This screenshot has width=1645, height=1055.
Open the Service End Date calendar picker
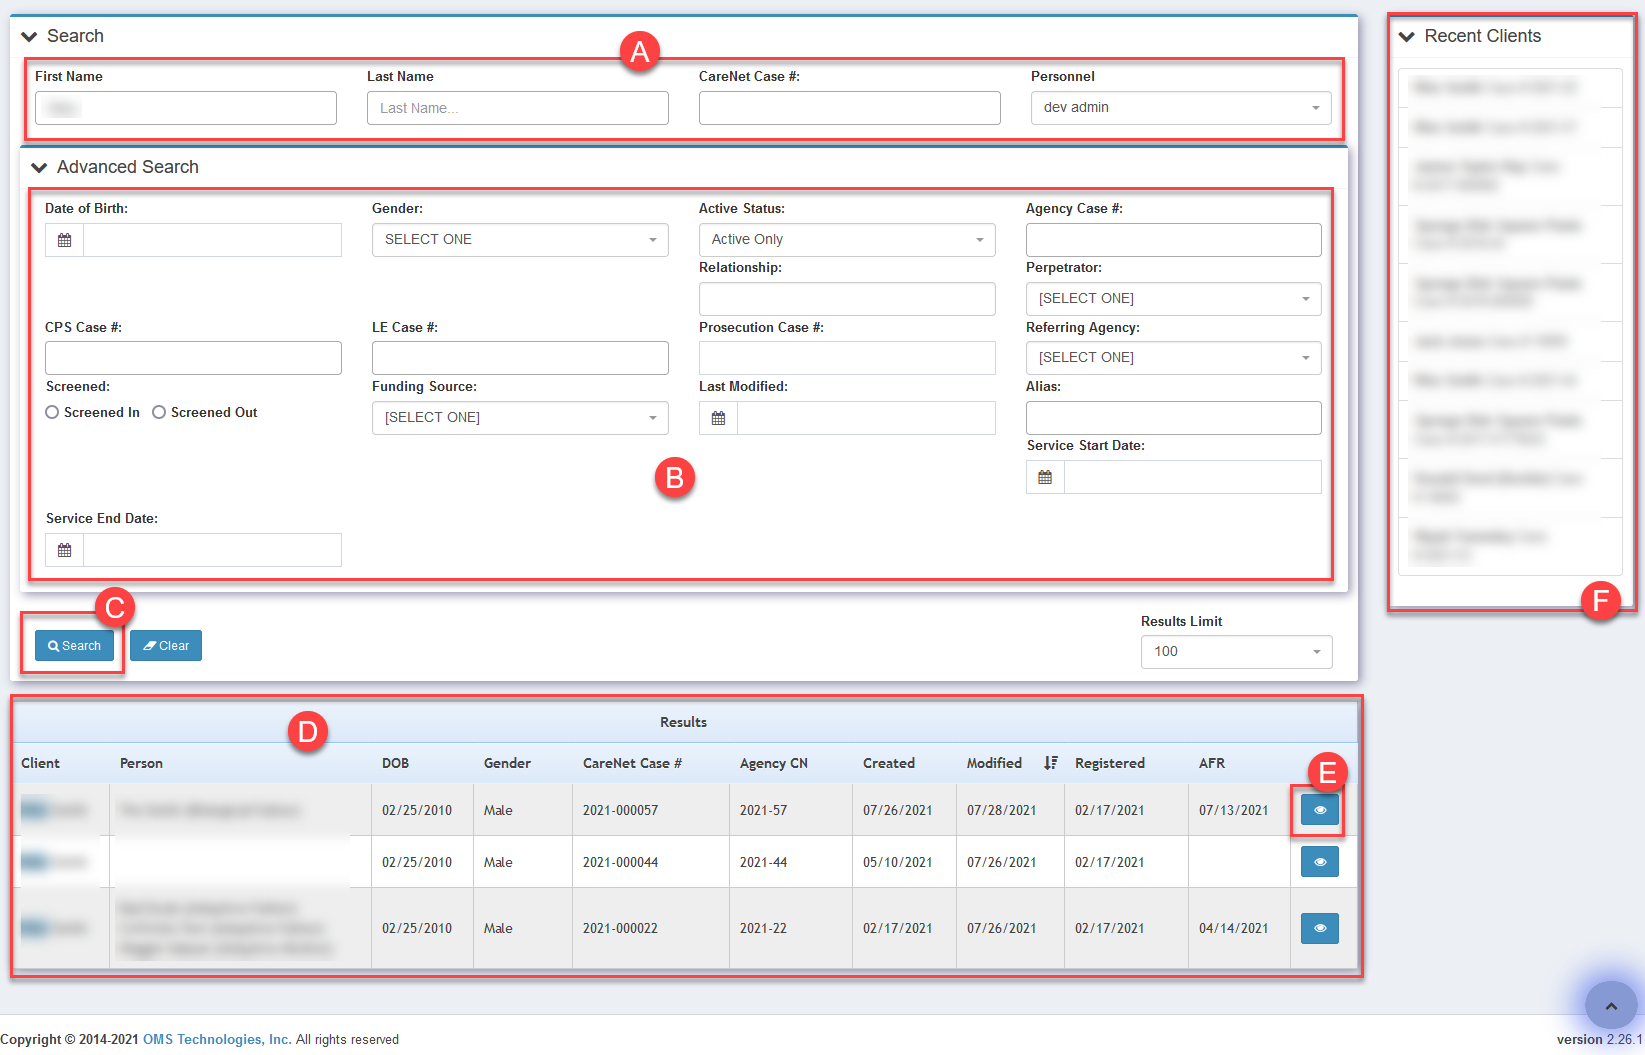point(65,550)
